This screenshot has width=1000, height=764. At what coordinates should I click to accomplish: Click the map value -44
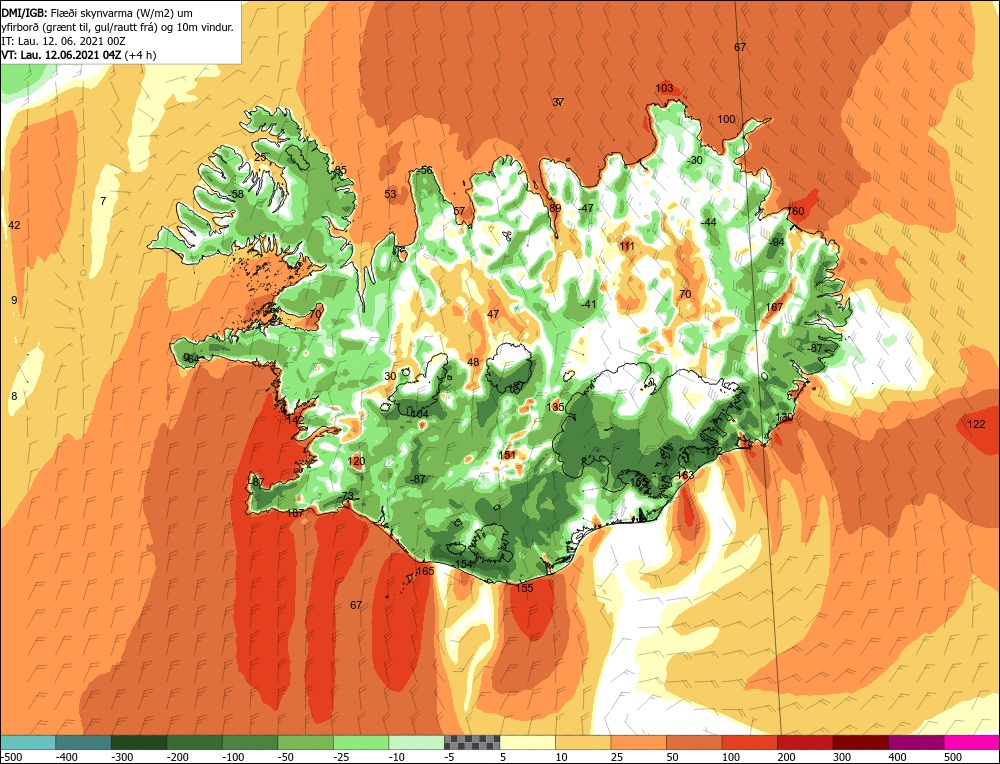(x=709, y=223)
